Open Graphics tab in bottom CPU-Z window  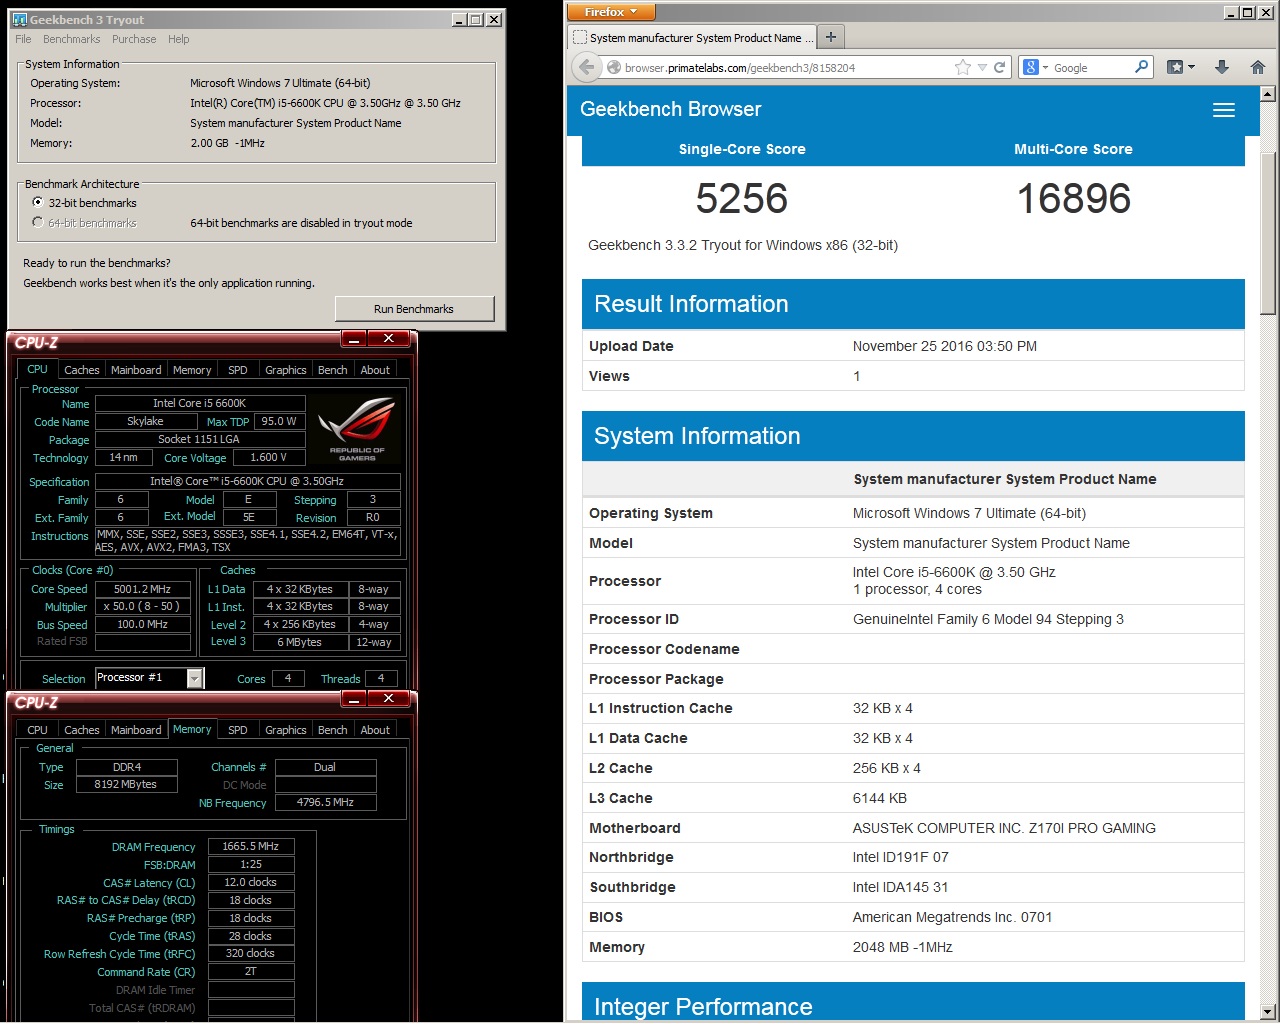point(286,730)
